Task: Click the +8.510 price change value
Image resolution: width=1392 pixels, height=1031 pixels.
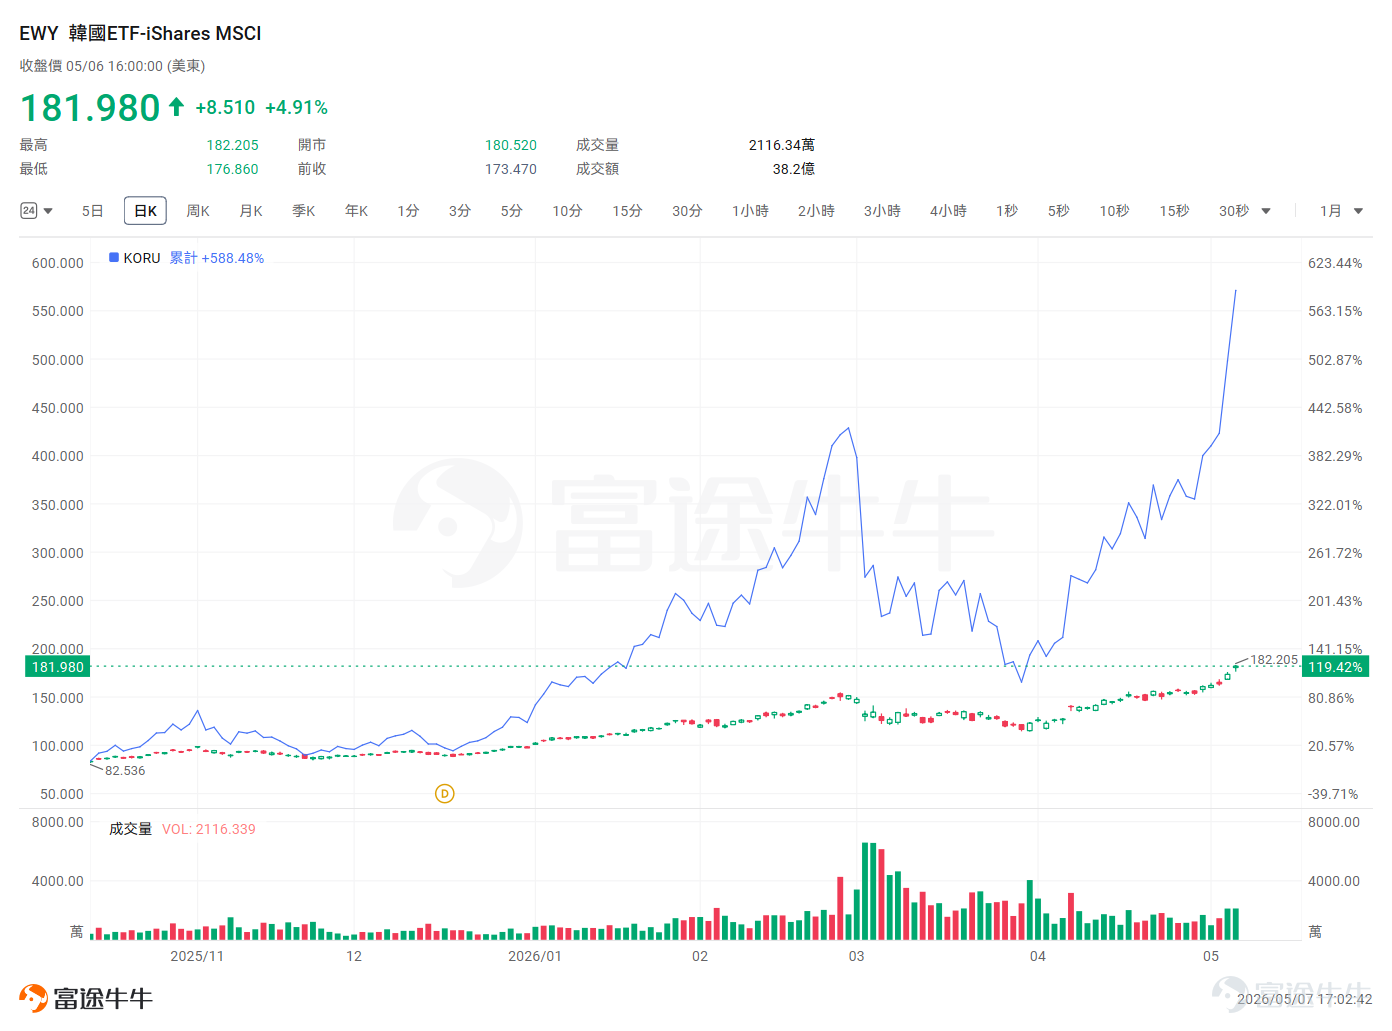Action: [225, 107]
